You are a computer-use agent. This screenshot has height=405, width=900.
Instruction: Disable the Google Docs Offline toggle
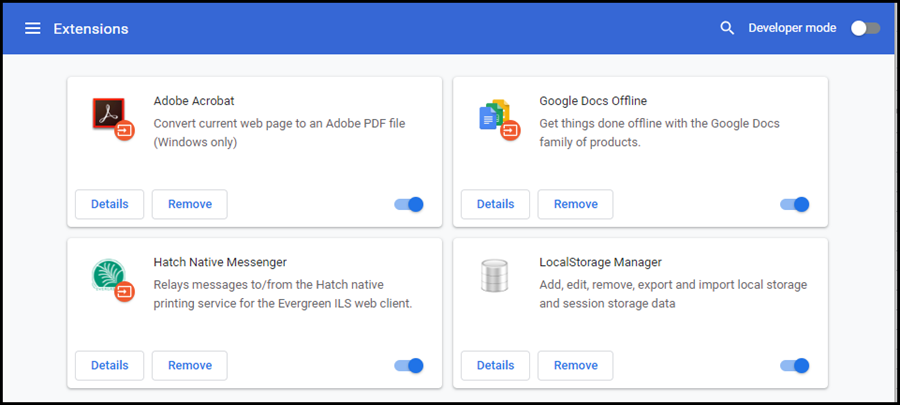point(794,204)
